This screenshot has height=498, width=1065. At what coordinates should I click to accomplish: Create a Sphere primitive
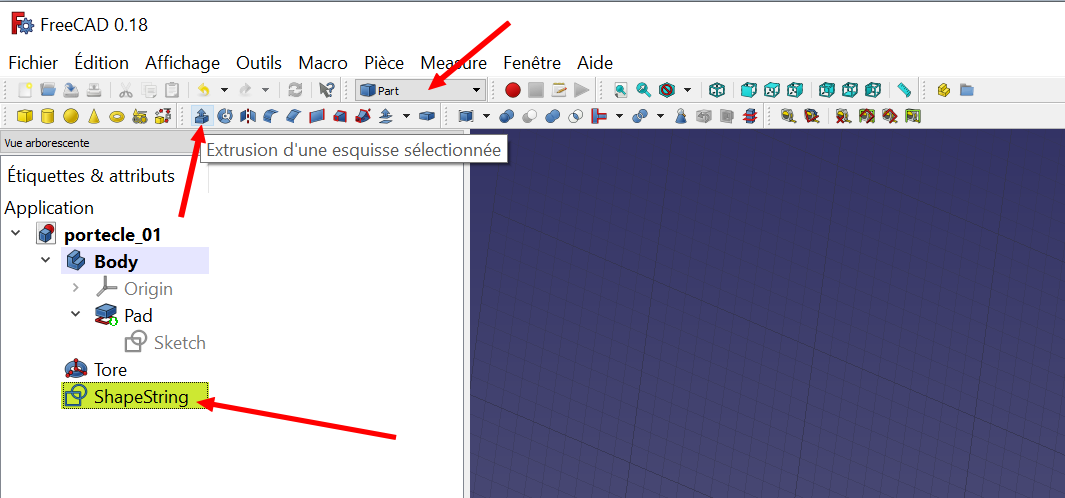point(71,116)
